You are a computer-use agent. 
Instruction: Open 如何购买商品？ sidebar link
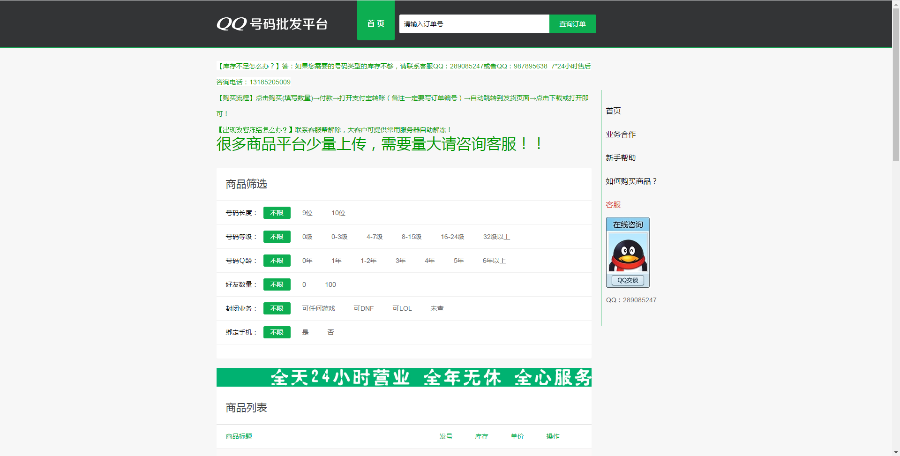pos(631,181)
